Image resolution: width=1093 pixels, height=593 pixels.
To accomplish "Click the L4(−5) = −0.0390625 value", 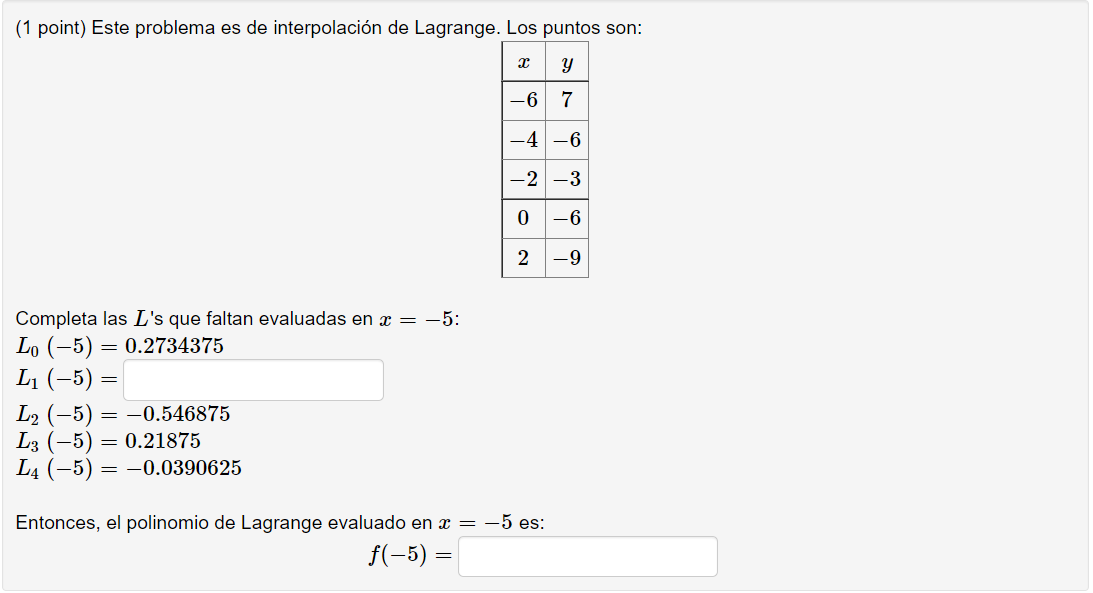I will tap(183, 468).
